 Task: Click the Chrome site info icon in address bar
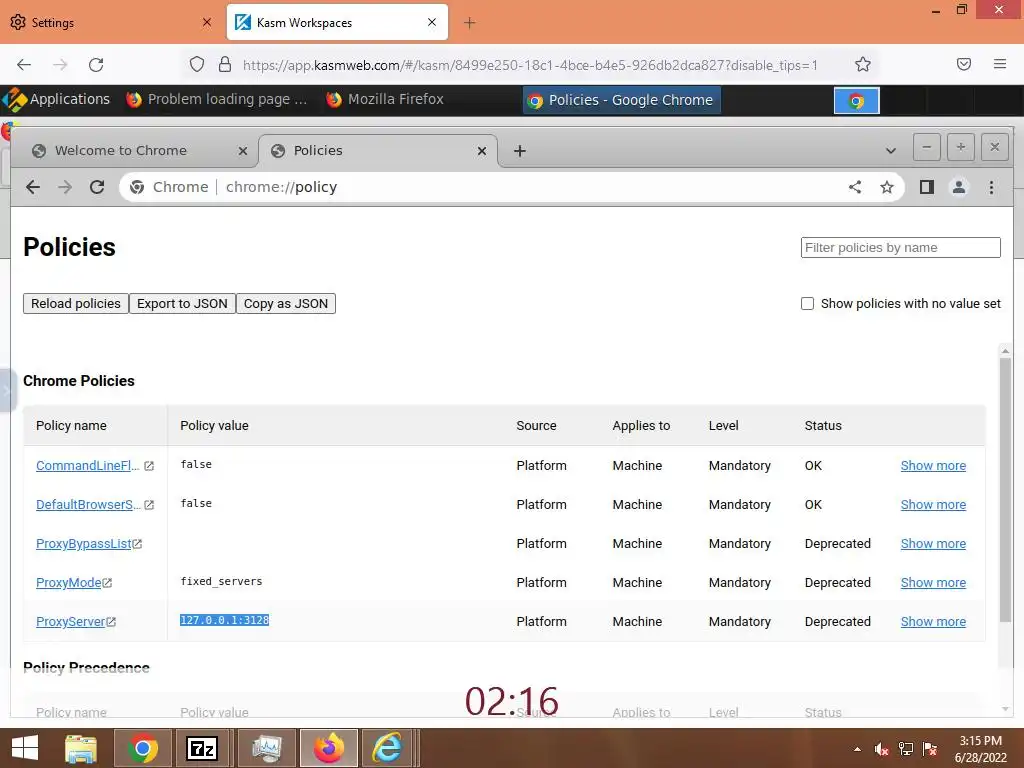[x=136, y=187]
